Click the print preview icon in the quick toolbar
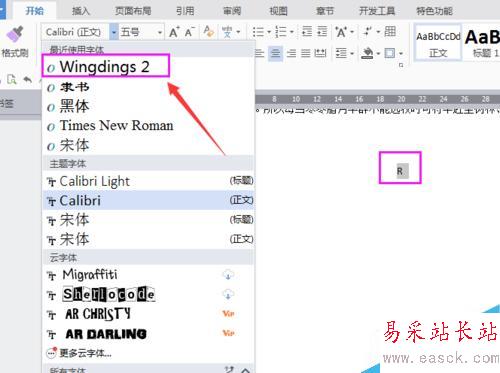This screenshot has height=373, width=500. pos(12,79)
